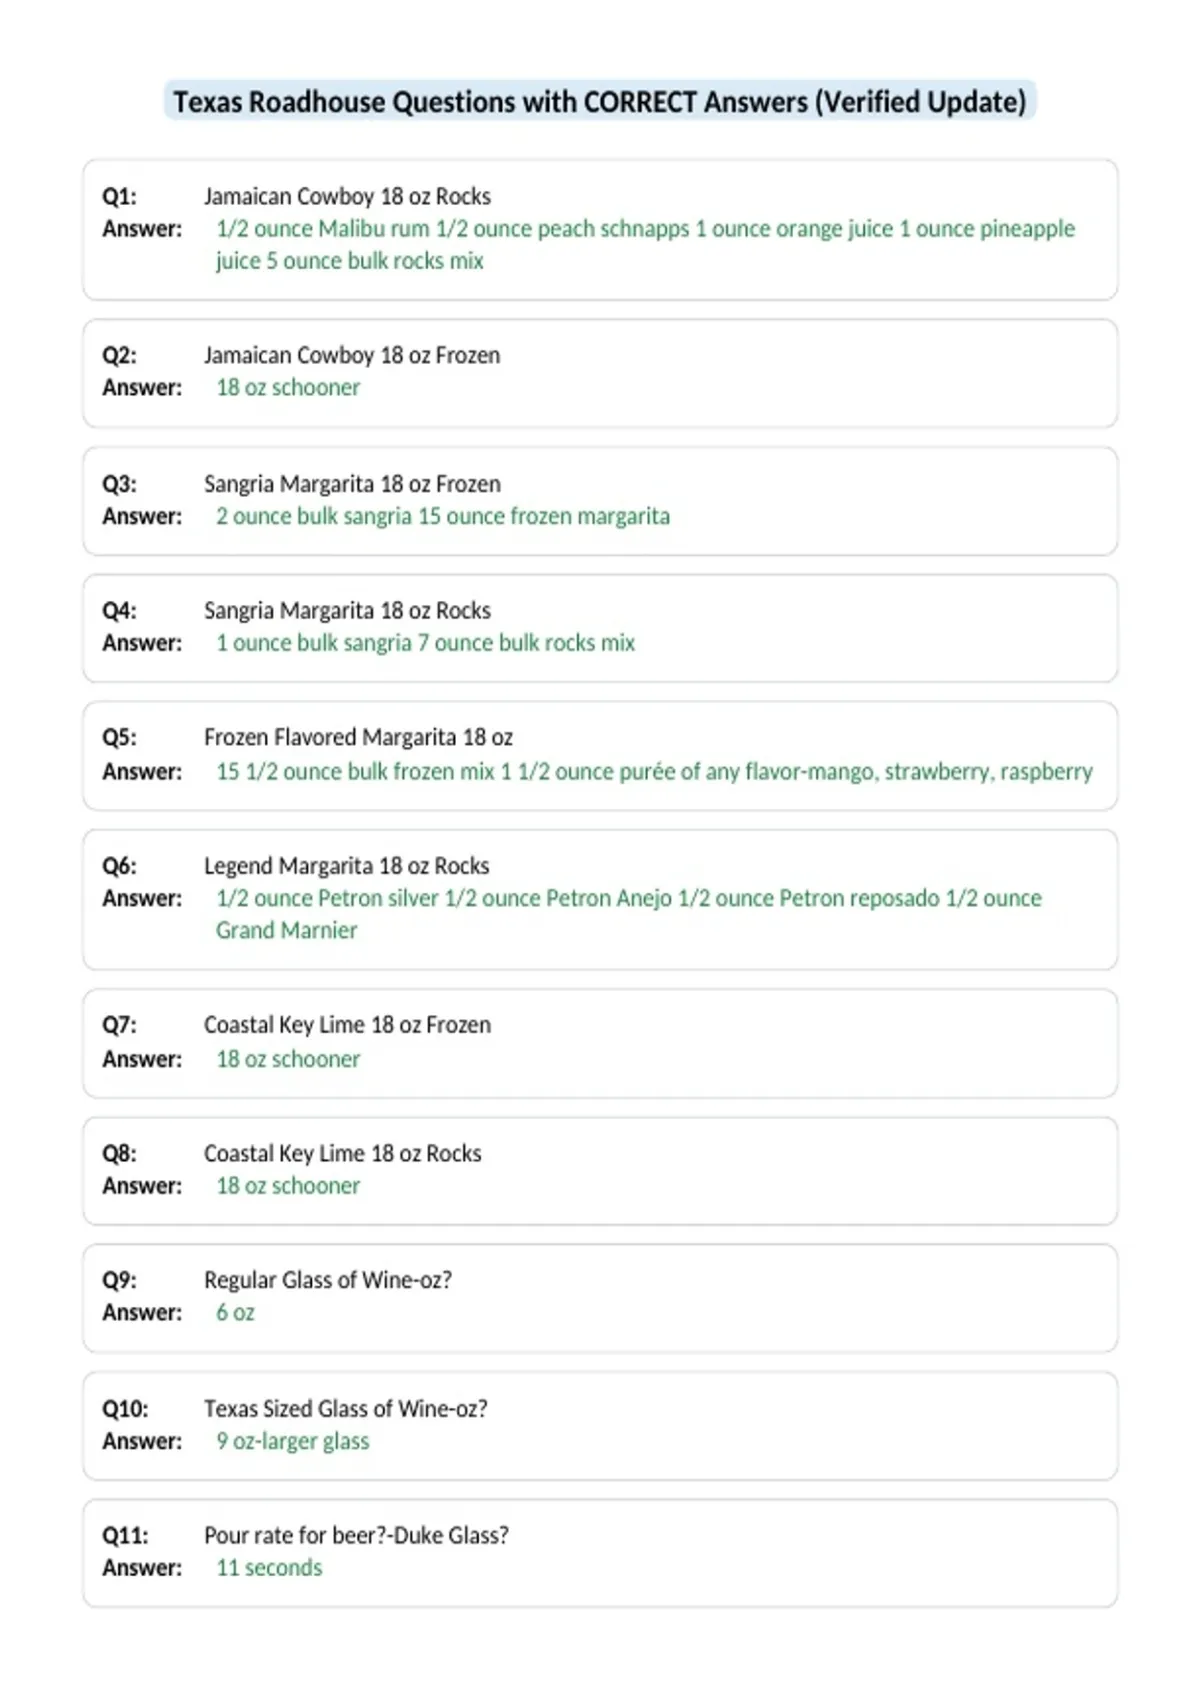The width and height of the screenshot is (1200, 1700).
Task: Click the 11 seconds answer for Duke Glass
Action: pyautogui.click(x=269, y=1568)
